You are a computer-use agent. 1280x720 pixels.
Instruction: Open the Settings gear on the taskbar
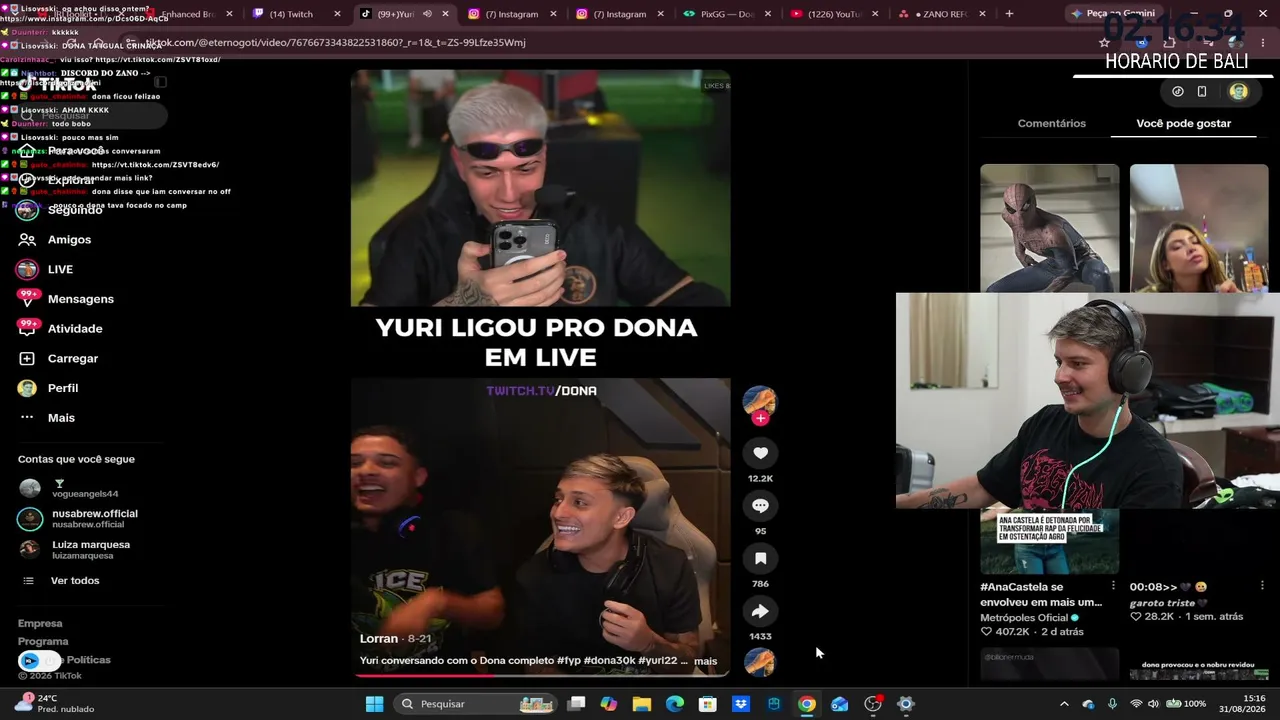(906, 704)
